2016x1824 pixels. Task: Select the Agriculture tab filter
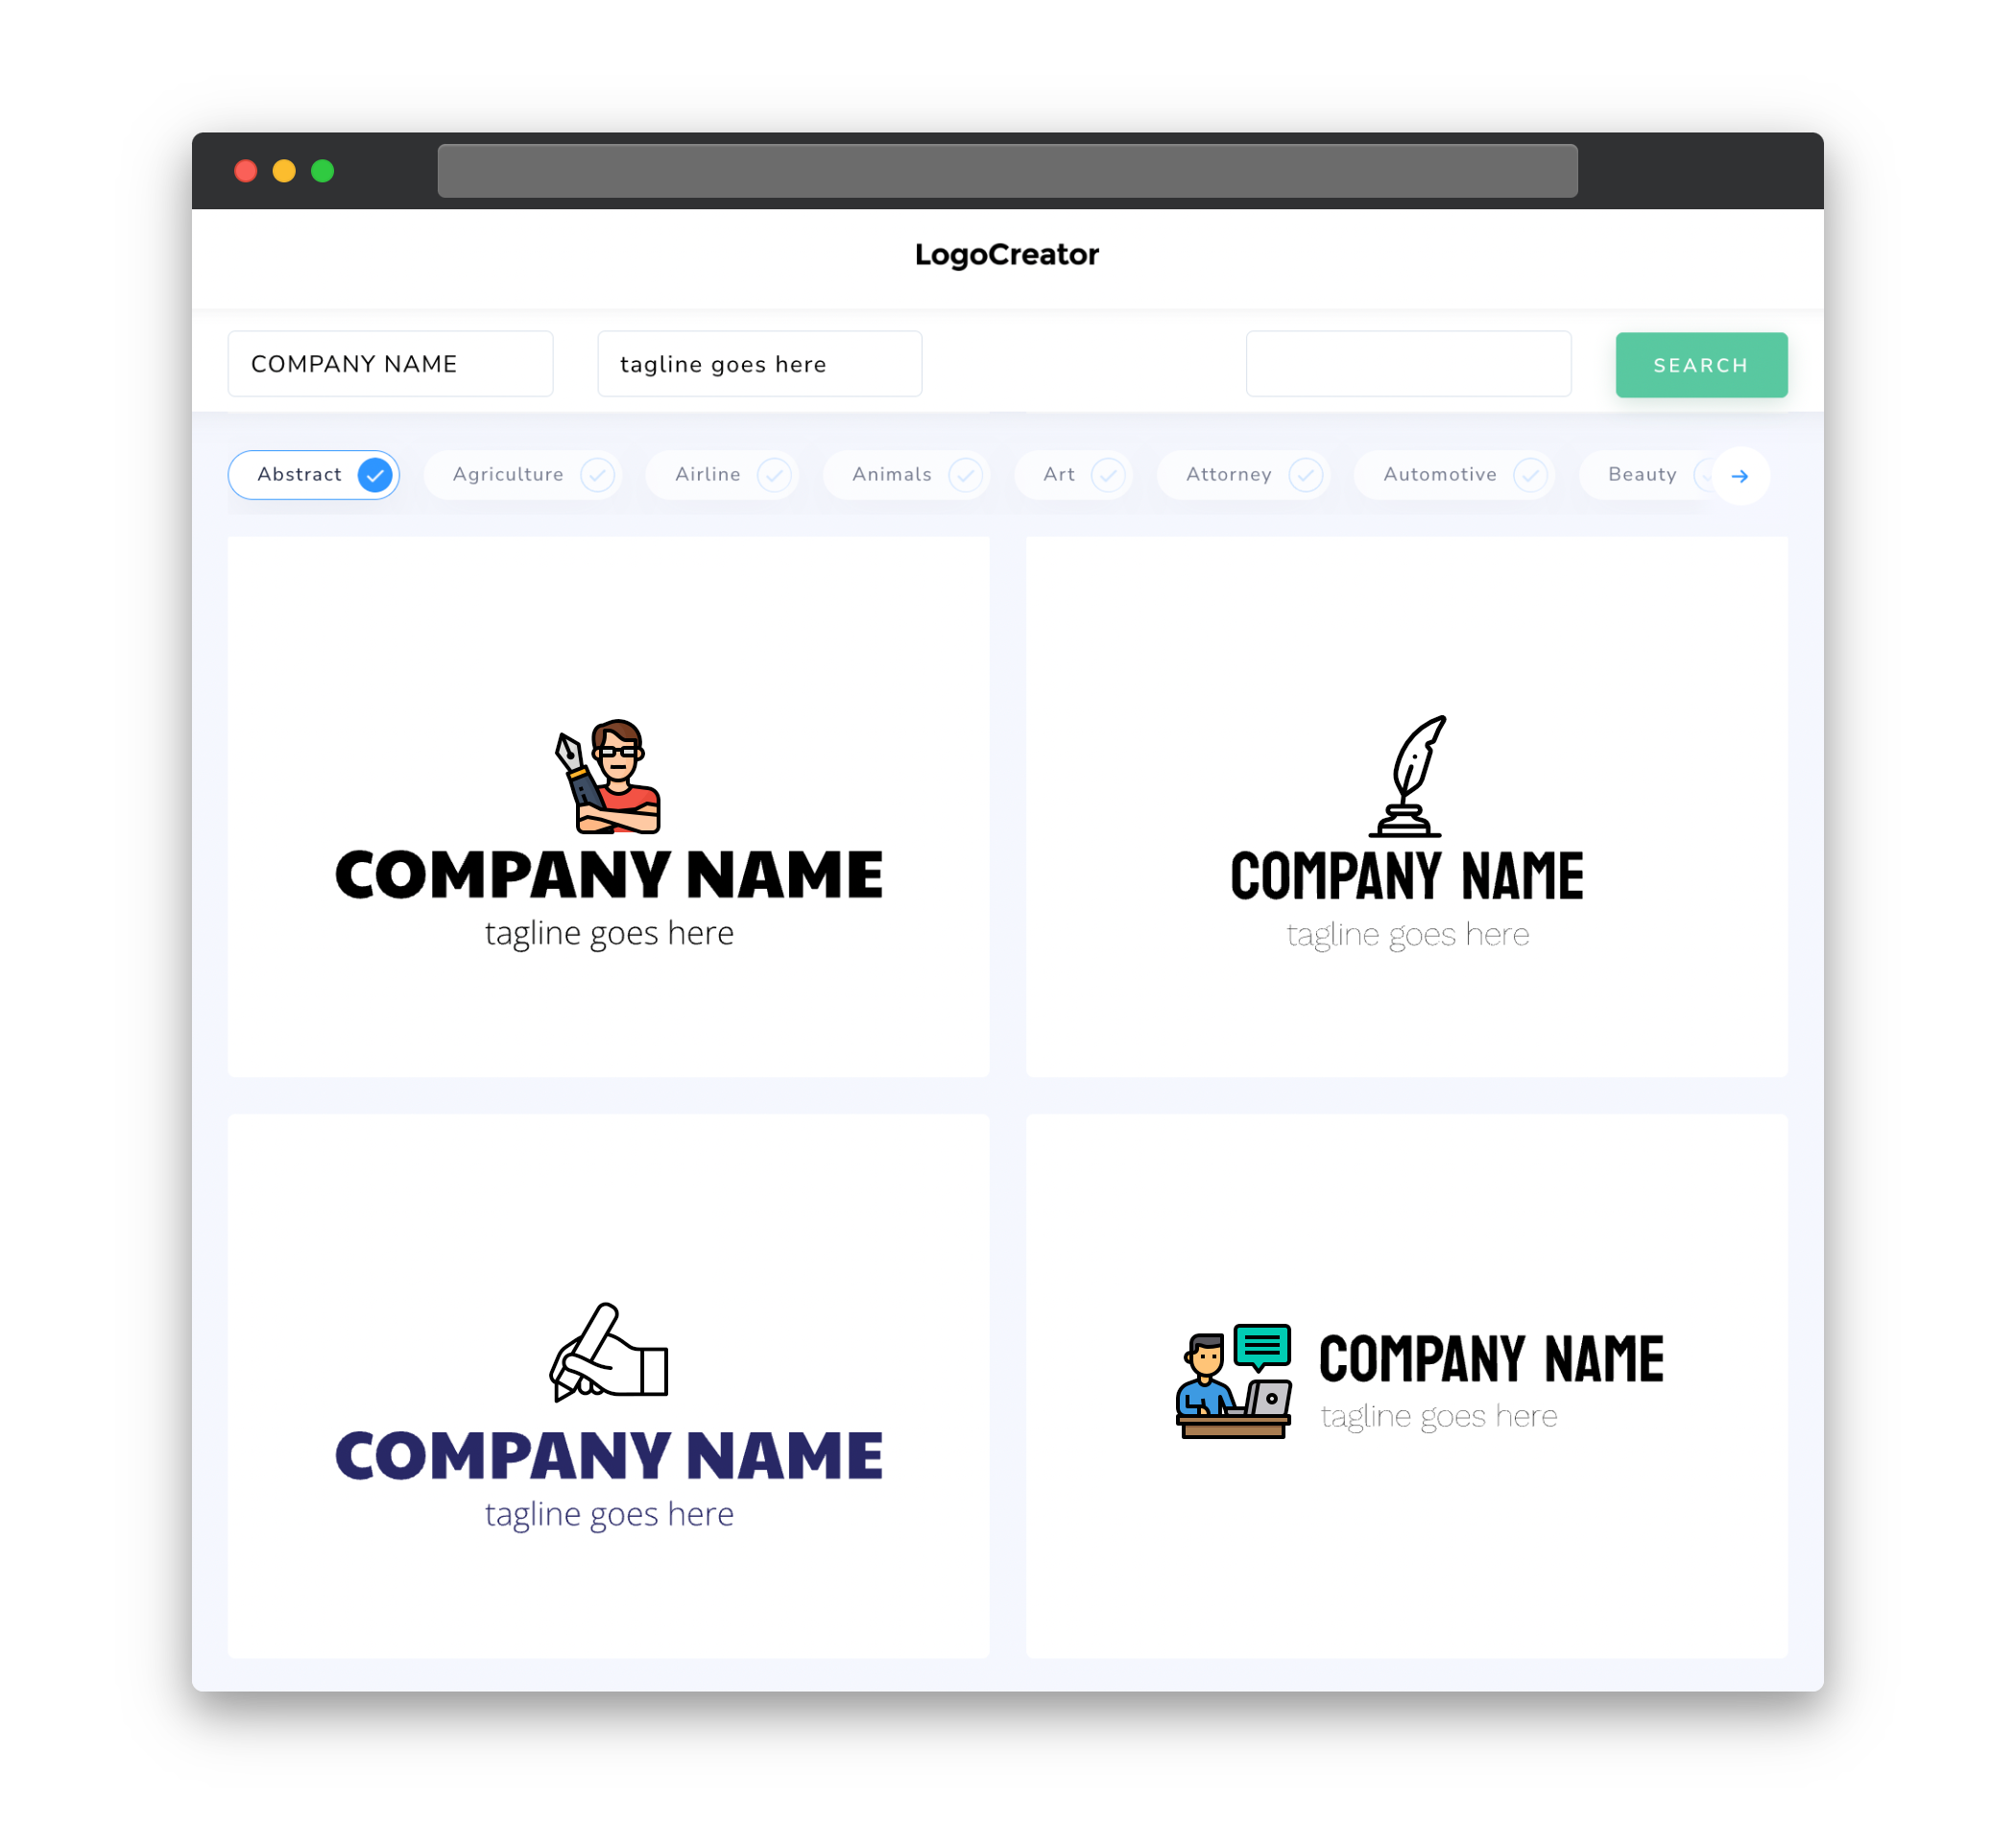[x=527, y=474]
